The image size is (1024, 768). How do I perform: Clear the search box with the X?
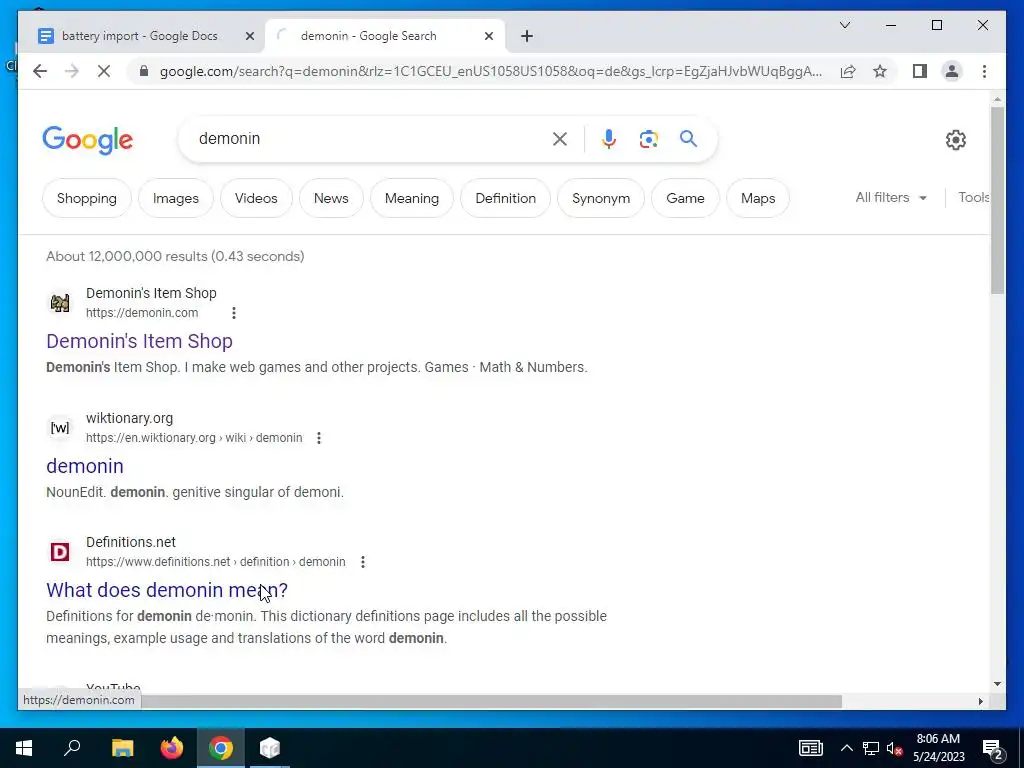(560, 138)
